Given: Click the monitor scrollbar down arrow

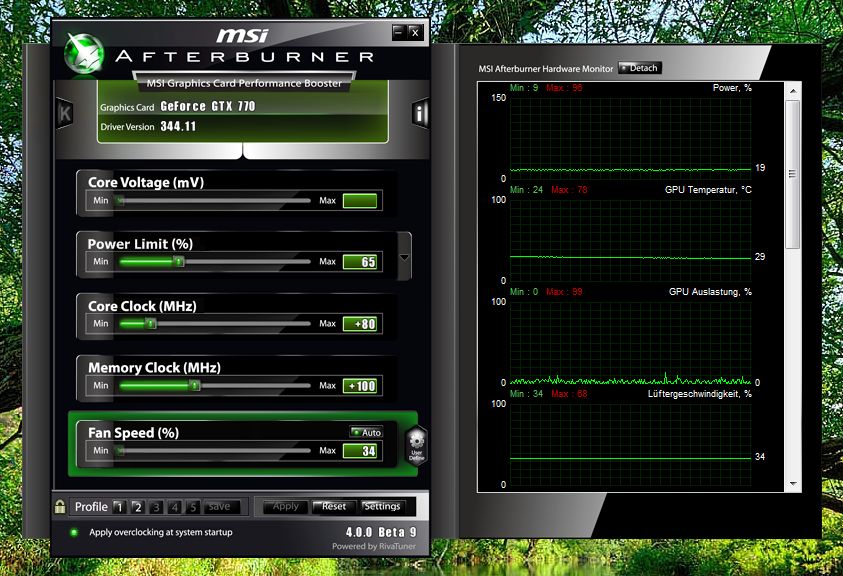Looking at the screenshot, I should click(x=793, y=484).
